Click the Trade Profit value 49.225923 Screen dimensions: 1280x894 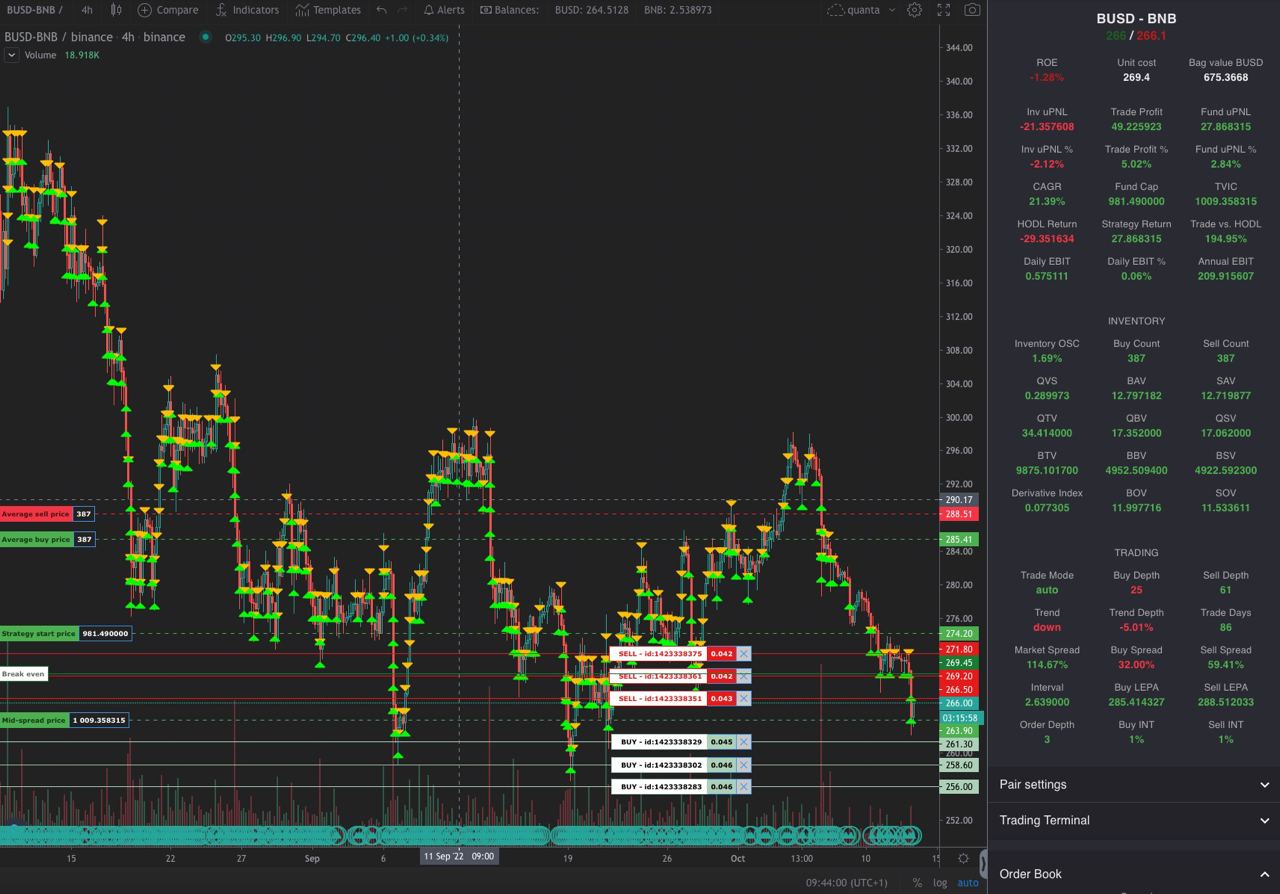[x=1136, y=127]
